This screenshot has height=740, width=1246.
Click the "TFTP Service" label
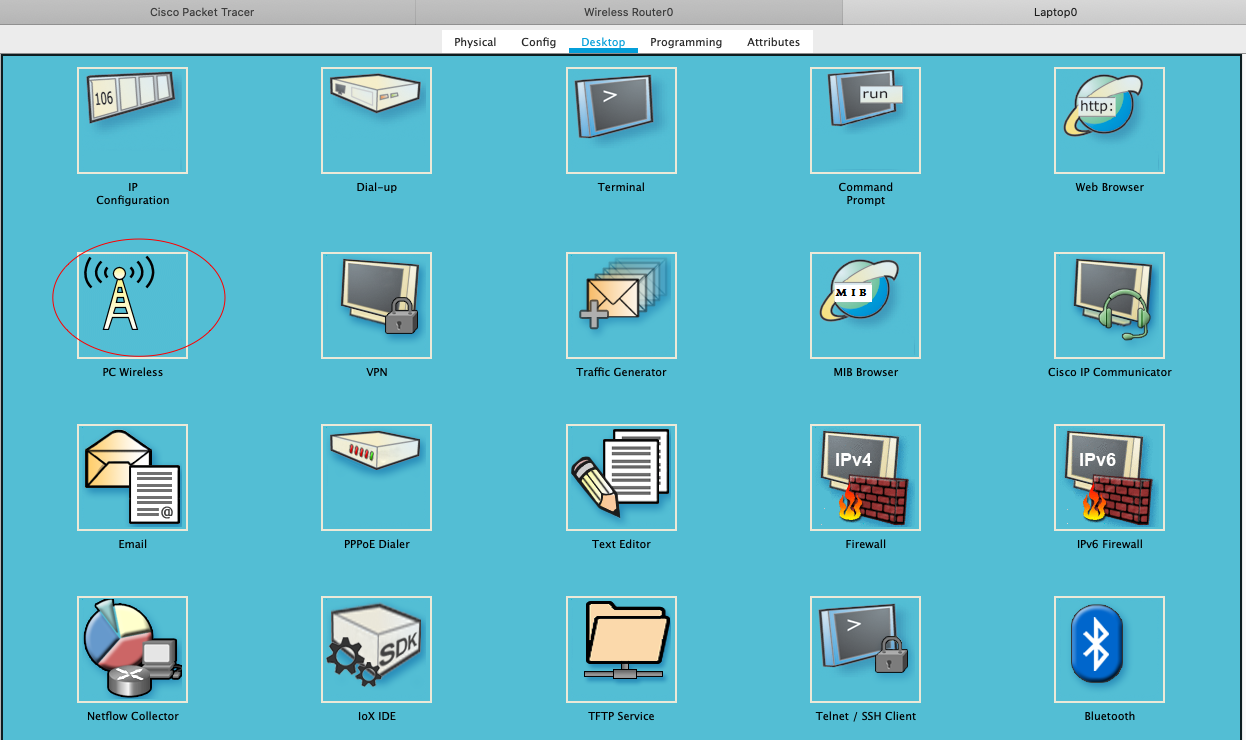(x=621, y=716)
